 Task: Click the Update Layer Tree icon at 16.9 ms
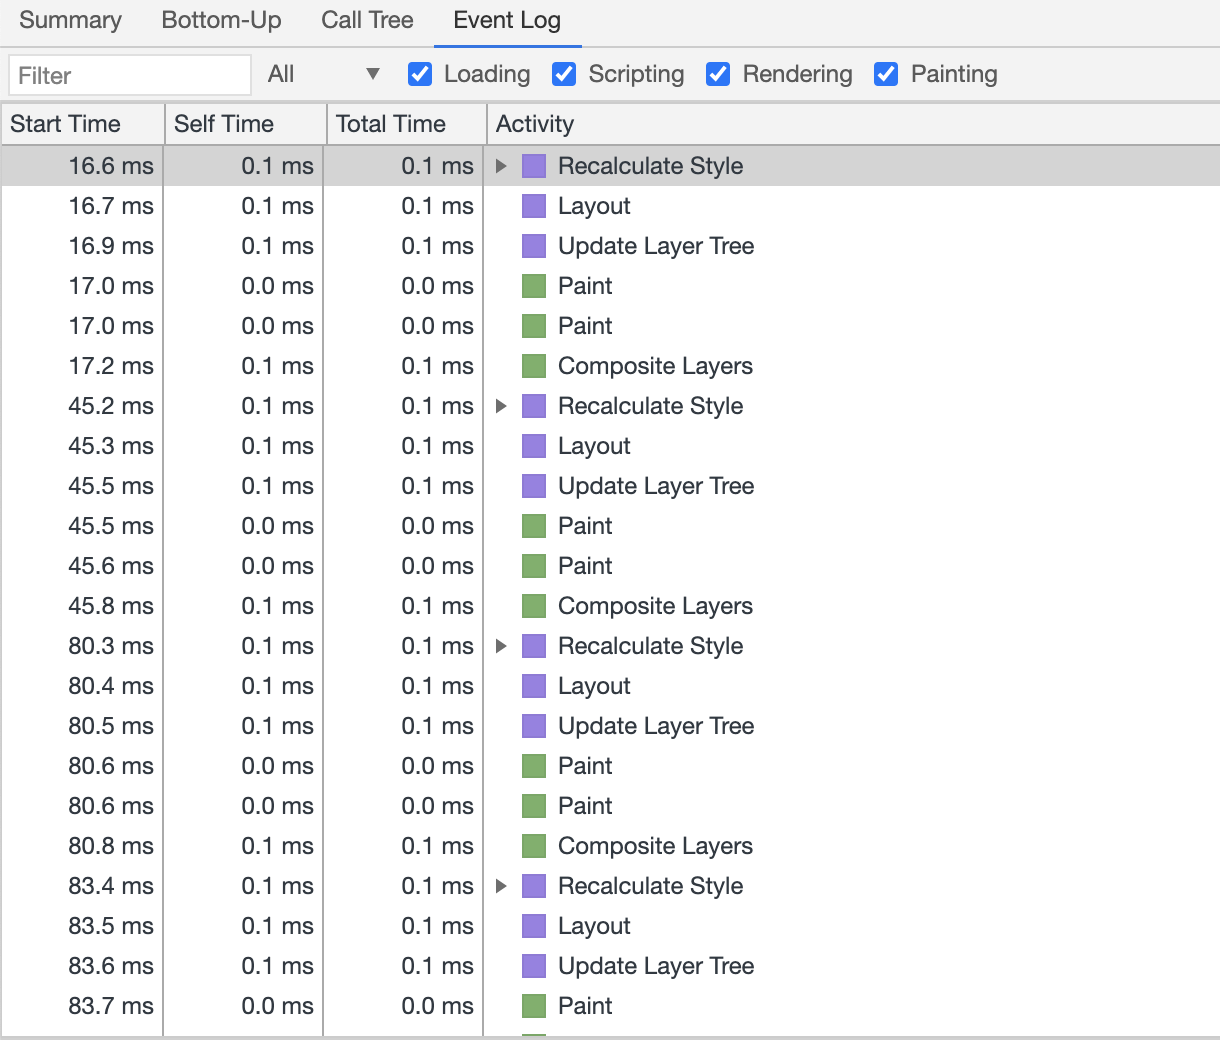tap(533, 246)
